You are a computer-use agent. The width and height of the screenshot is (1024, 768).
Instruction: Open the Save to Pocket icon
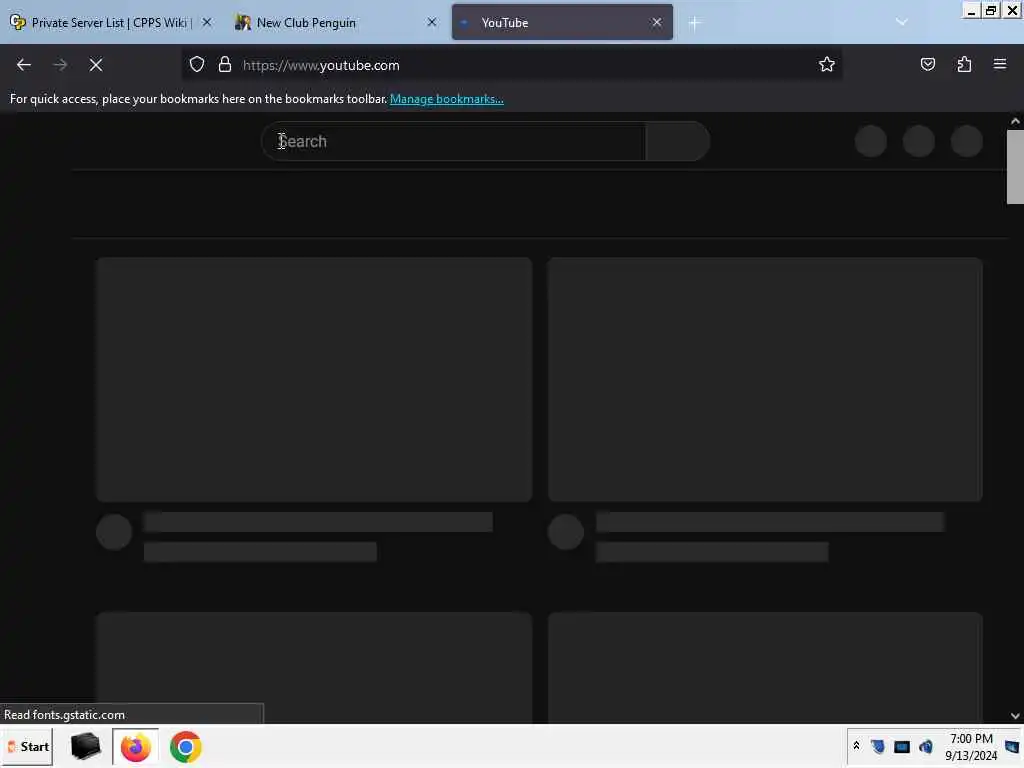927,65
